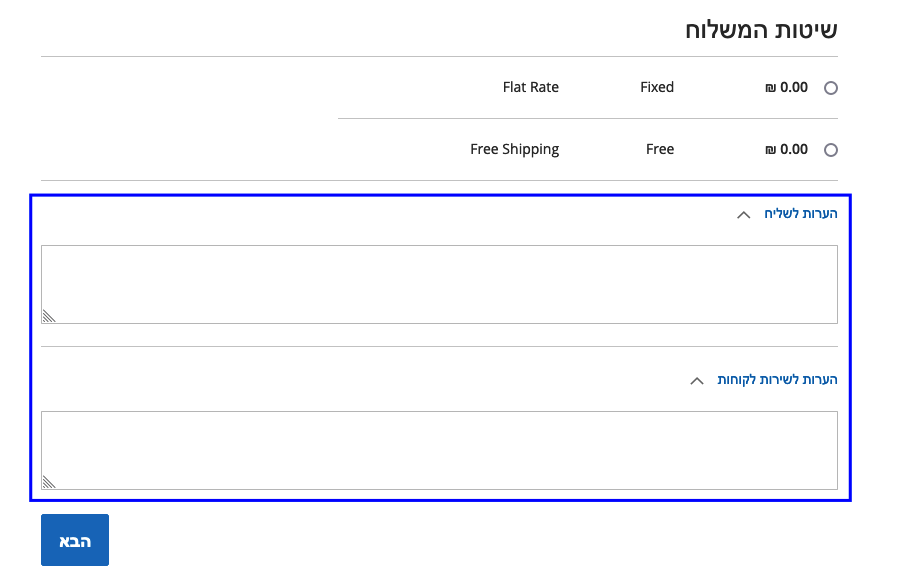This screenshot has width=900, height=578.
Task: Grab customer service textarea resize handle
Action: (x=49, y=482)
